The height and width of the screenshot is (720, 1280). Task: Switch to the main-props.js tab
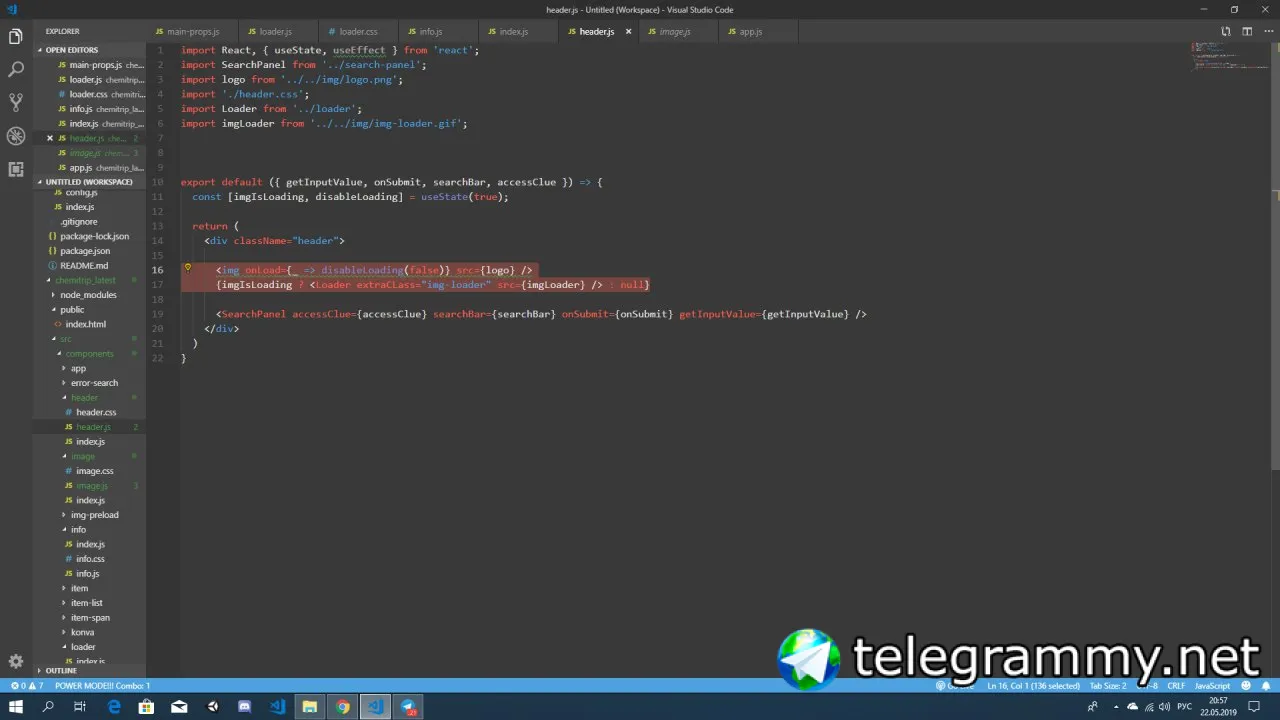click(194, 31)
